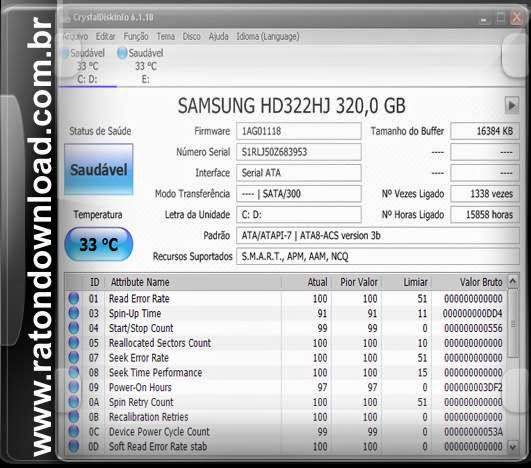Image resolution: width=531 pixels, height=468 pixels.
Task: Click raw value 00000000DD4
Action: 473,313
